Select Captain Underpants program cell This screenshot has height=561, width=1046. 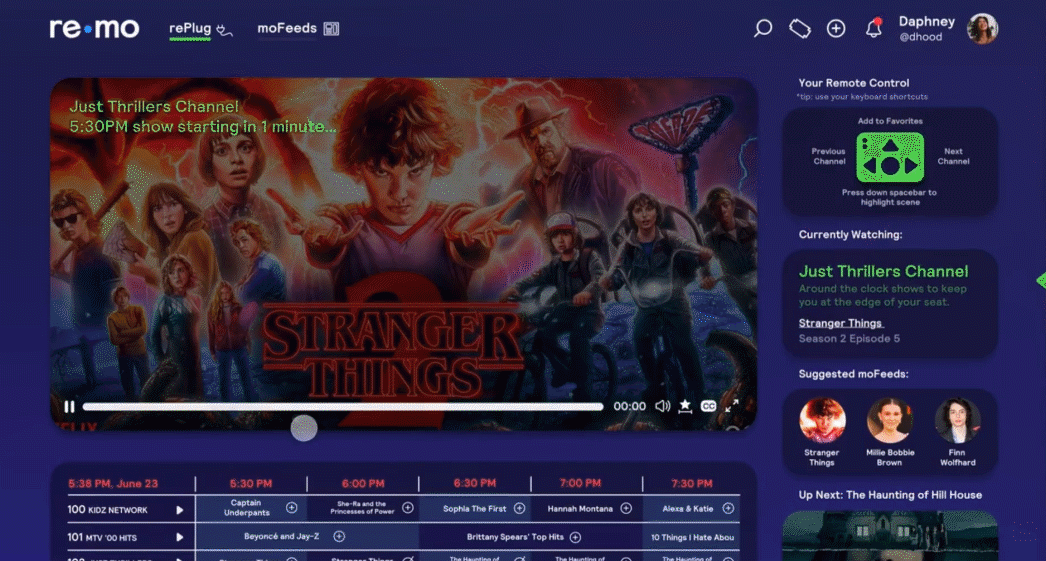pyautogui.click(x=251, y=508)
